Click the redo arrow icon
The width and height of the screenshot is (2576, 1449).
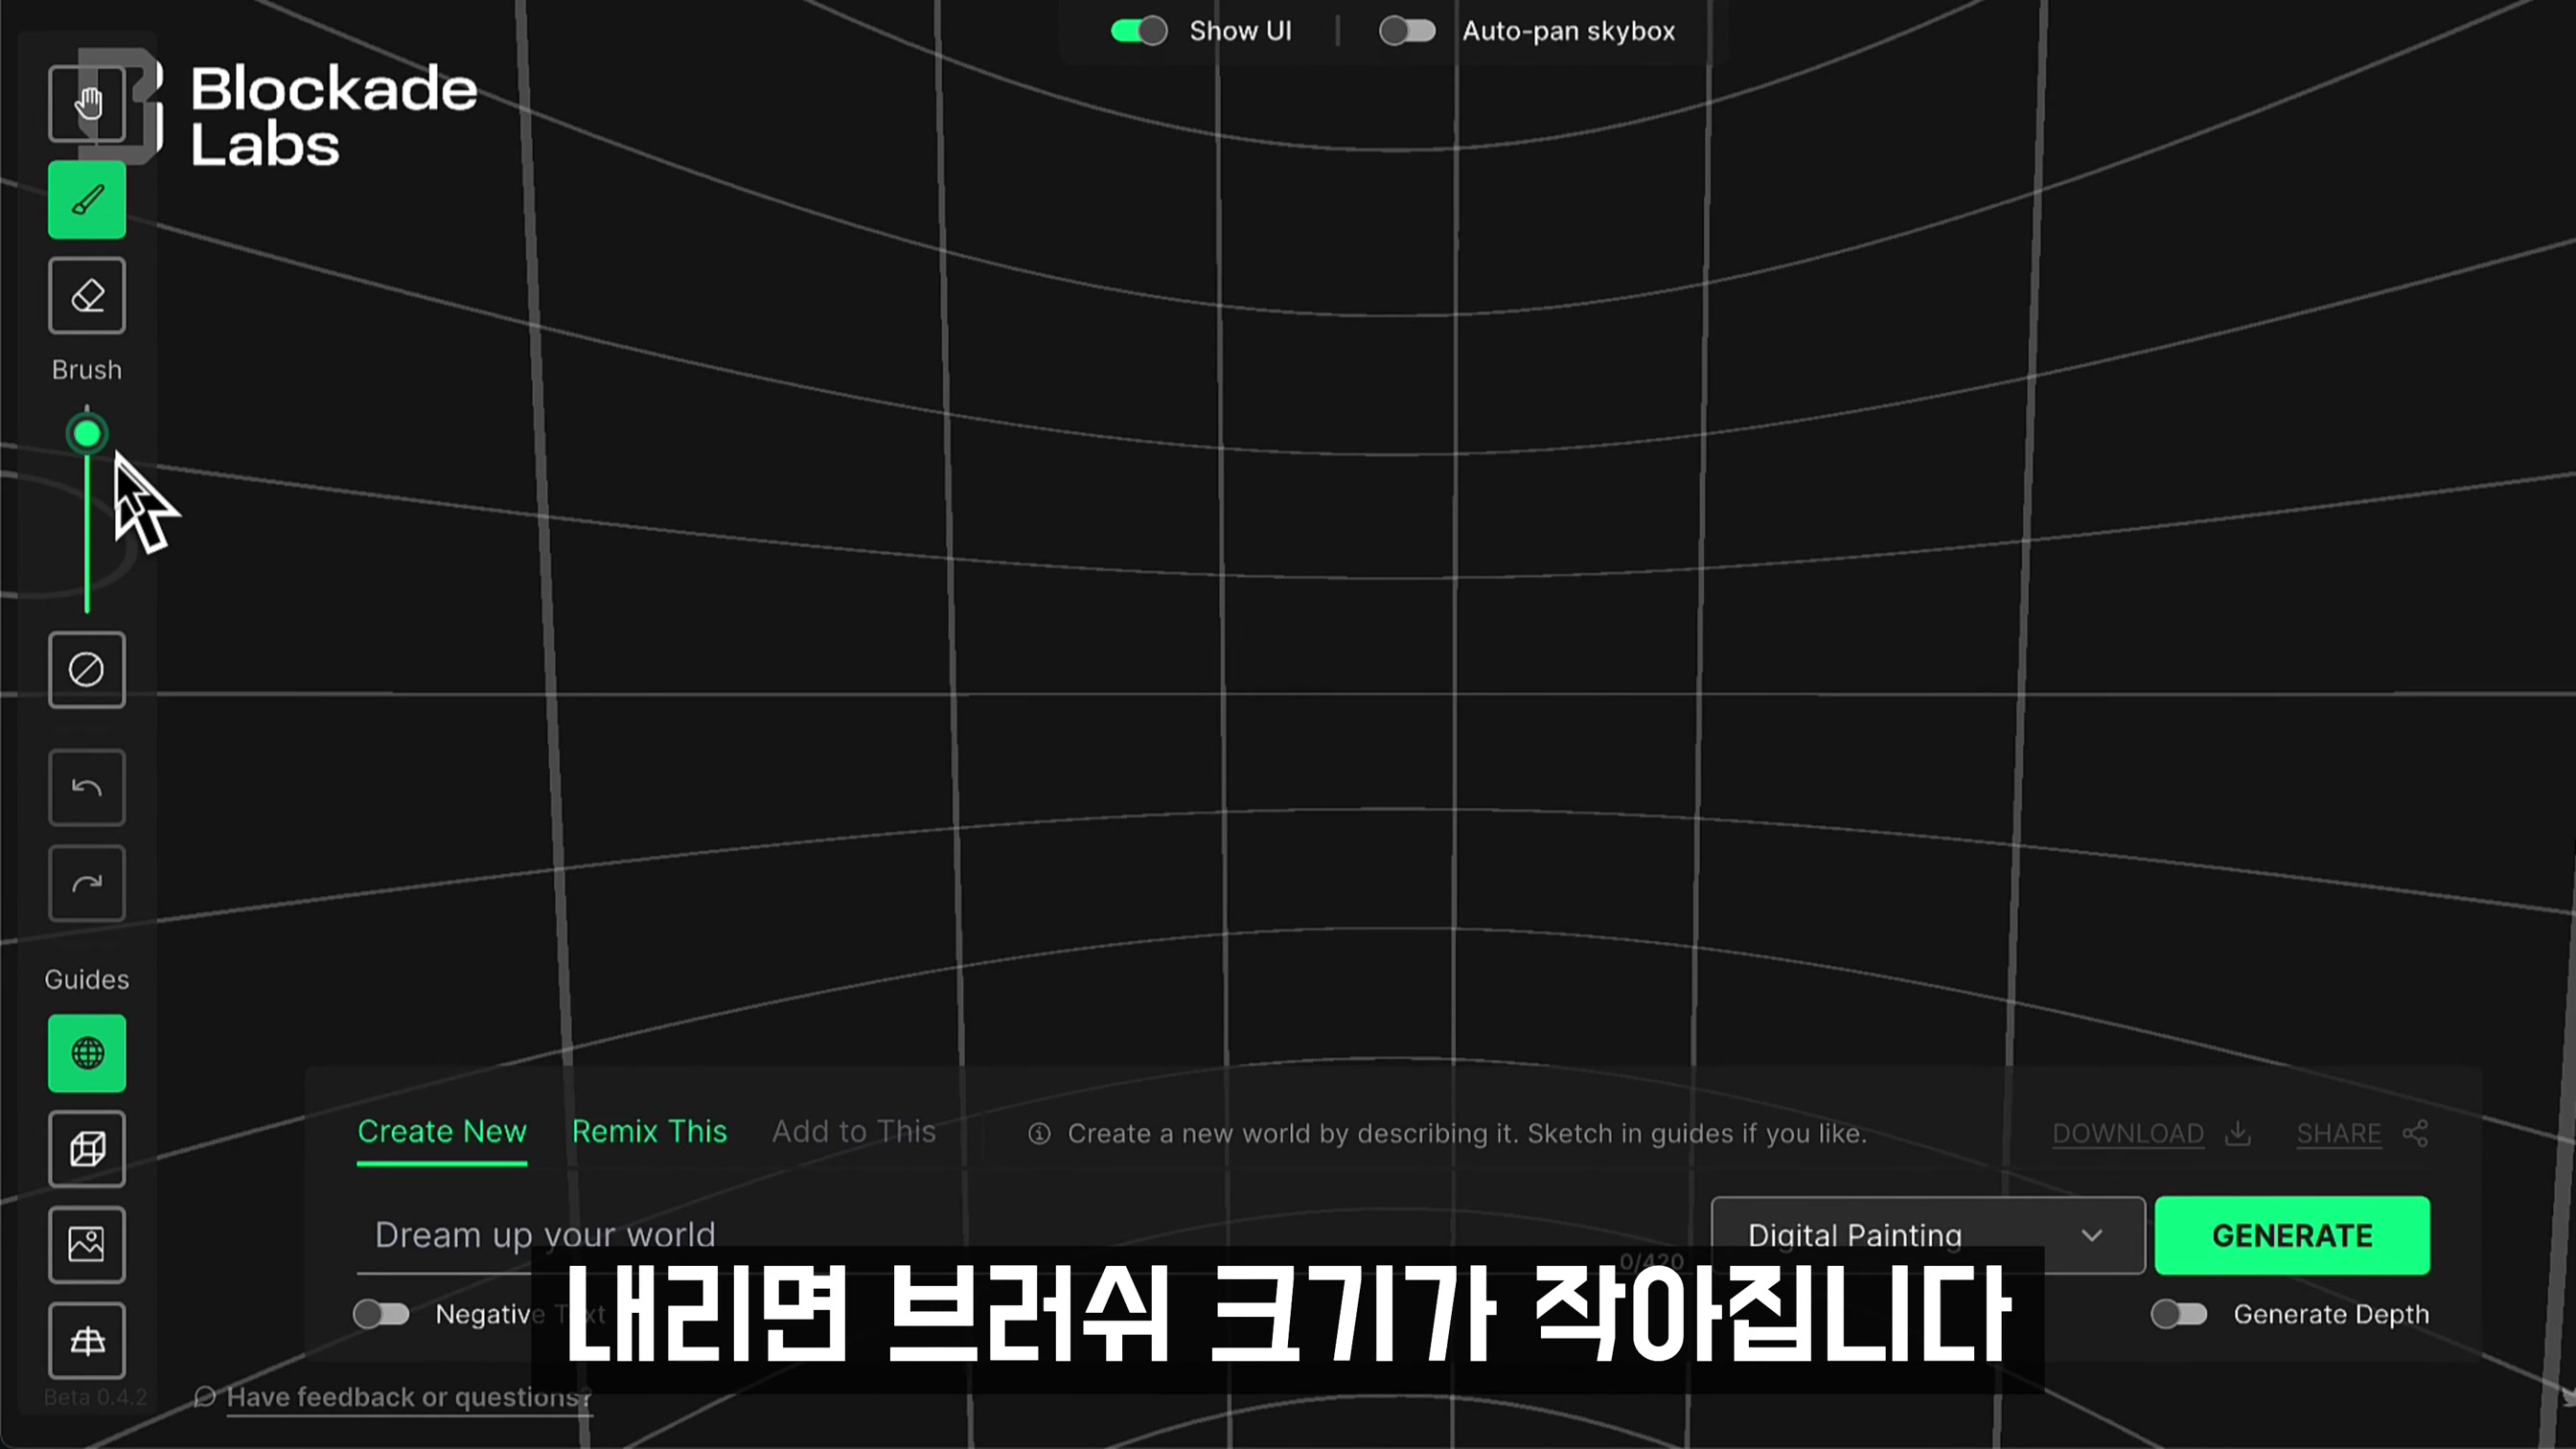(x=87, y=883)
